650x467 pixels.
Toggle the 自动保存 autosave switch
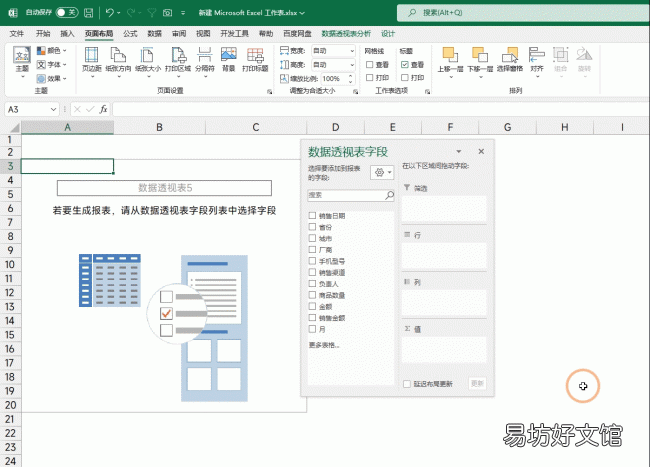(x=67, y=12)
